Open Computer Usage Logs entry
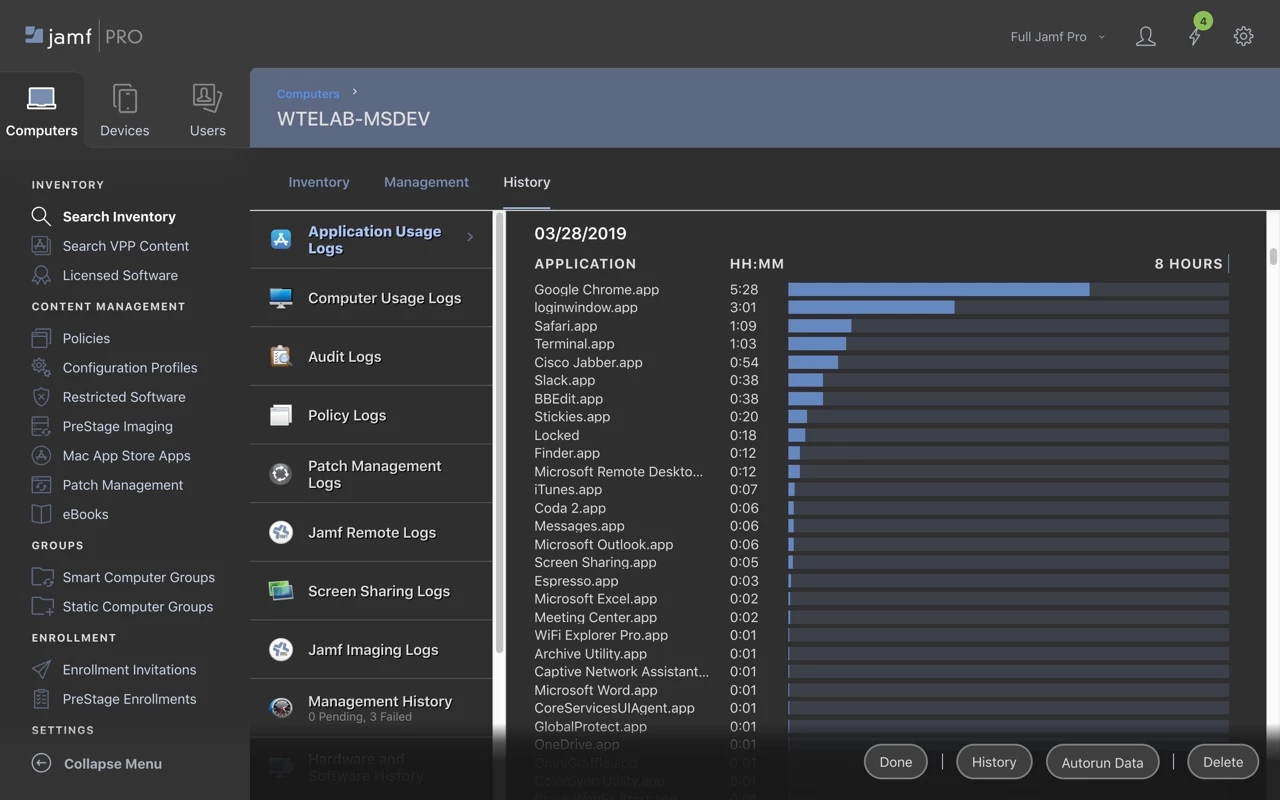The height and width of the screenshot is (800, 1280). pos(371,298)
